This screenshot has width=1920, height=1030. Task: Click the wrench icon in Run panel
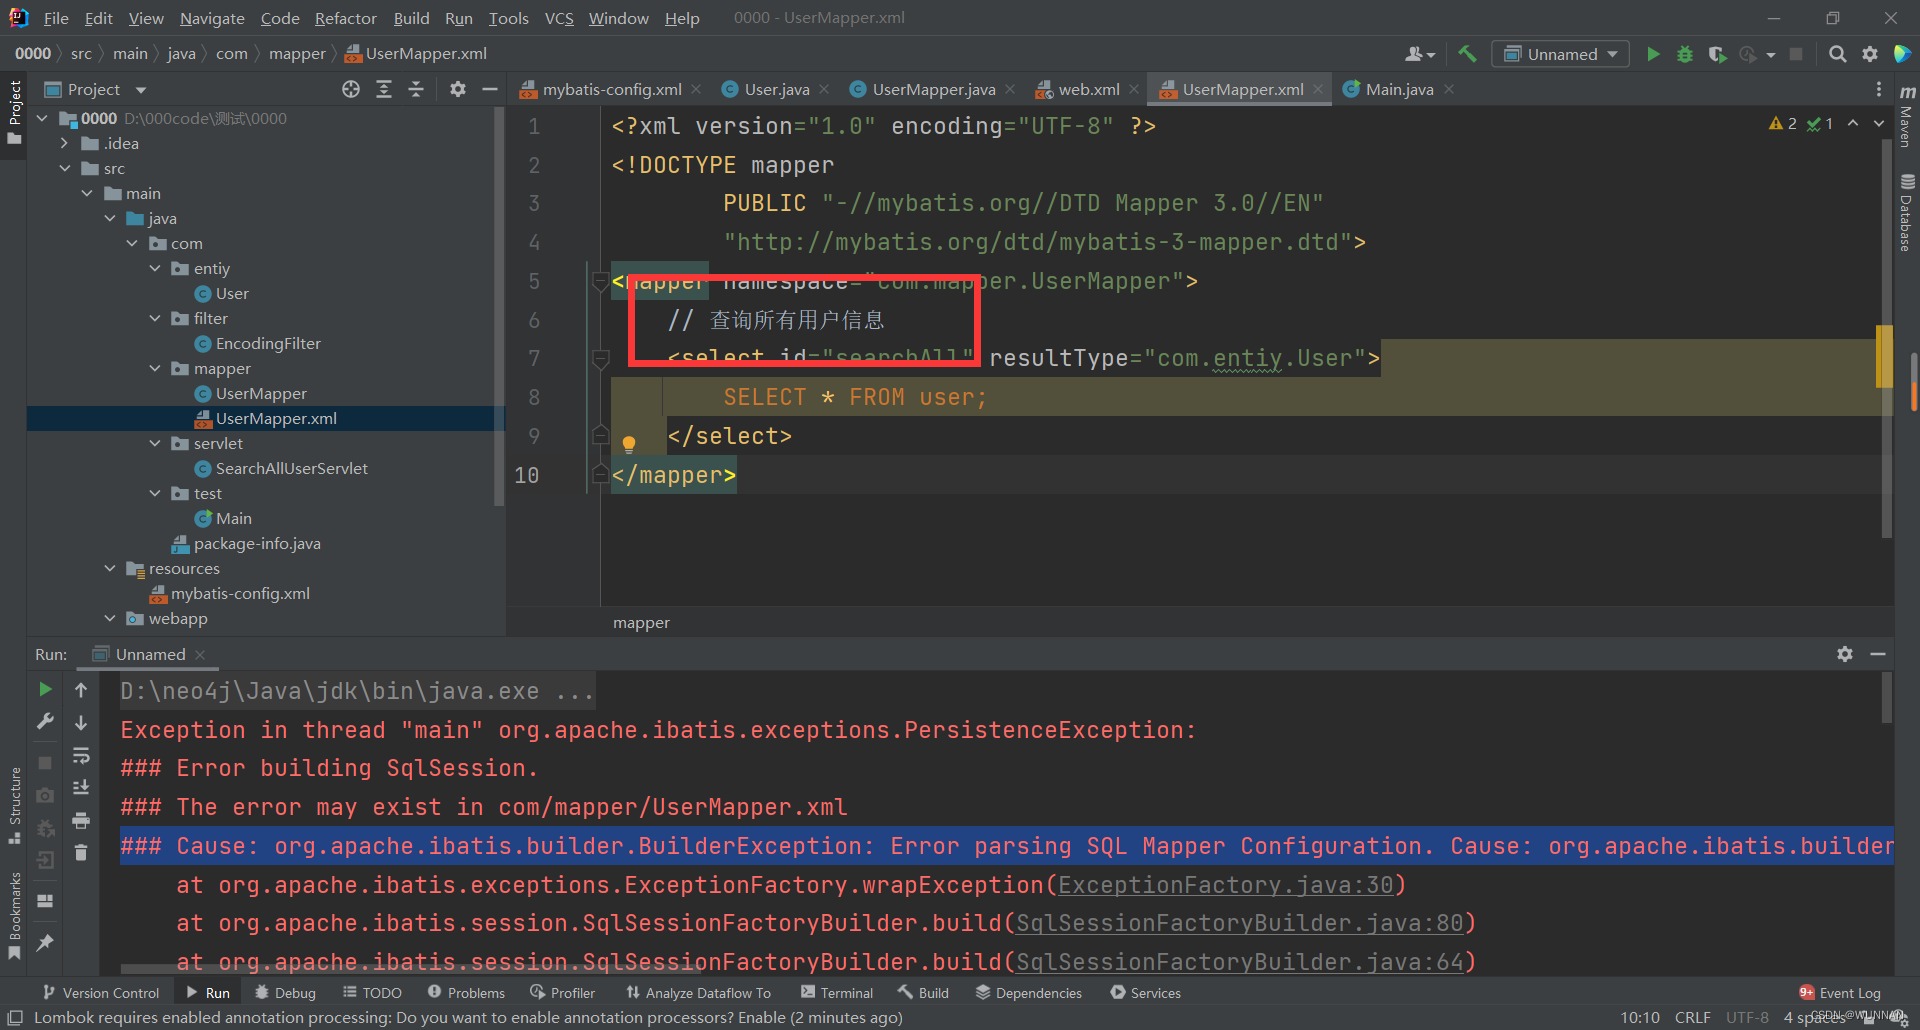click(45, 721)
